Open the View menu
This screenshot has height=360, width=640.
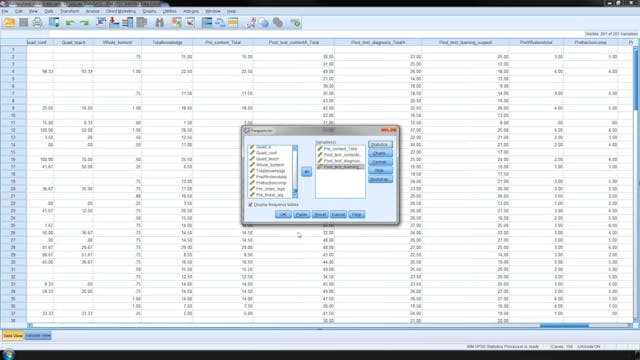coord(33,11)
